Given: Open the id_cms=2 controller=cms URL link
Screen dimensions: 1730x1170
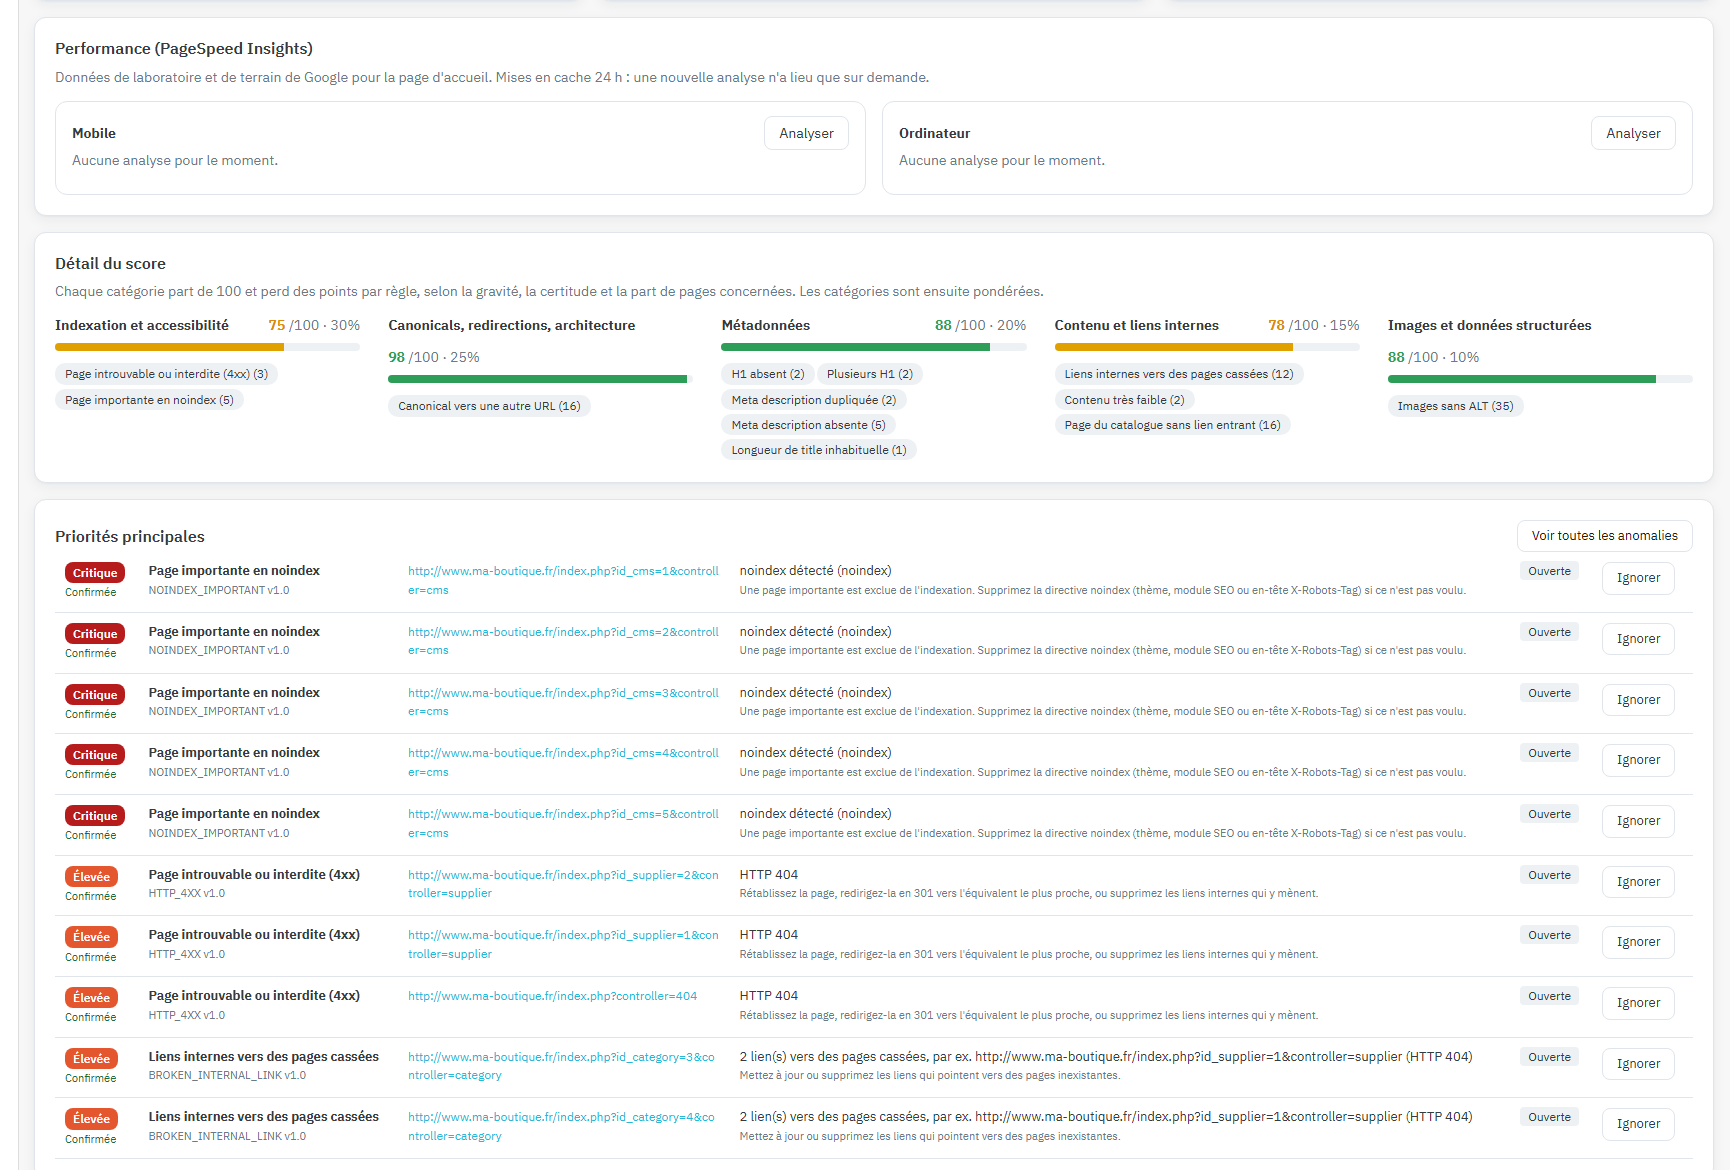Looking at the screenshot, I should coord(563,641).
